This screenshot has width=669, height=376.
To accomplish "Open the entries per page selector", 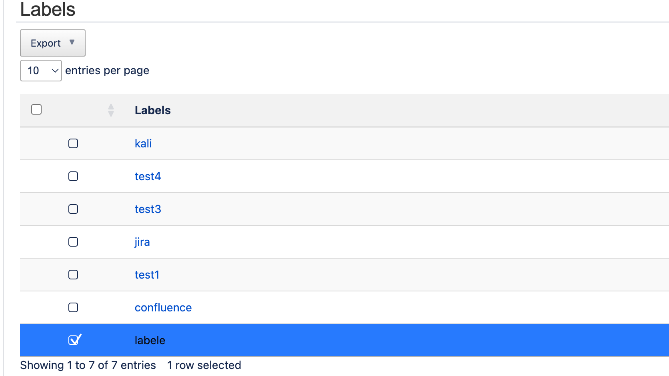I will pyautogui.click(x=41, y=70).
